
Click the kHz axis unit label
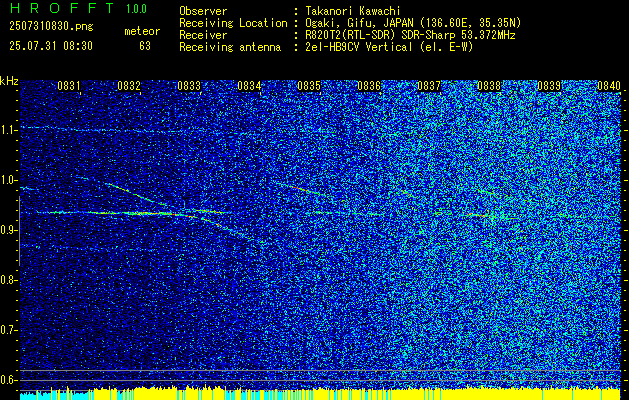9,81
